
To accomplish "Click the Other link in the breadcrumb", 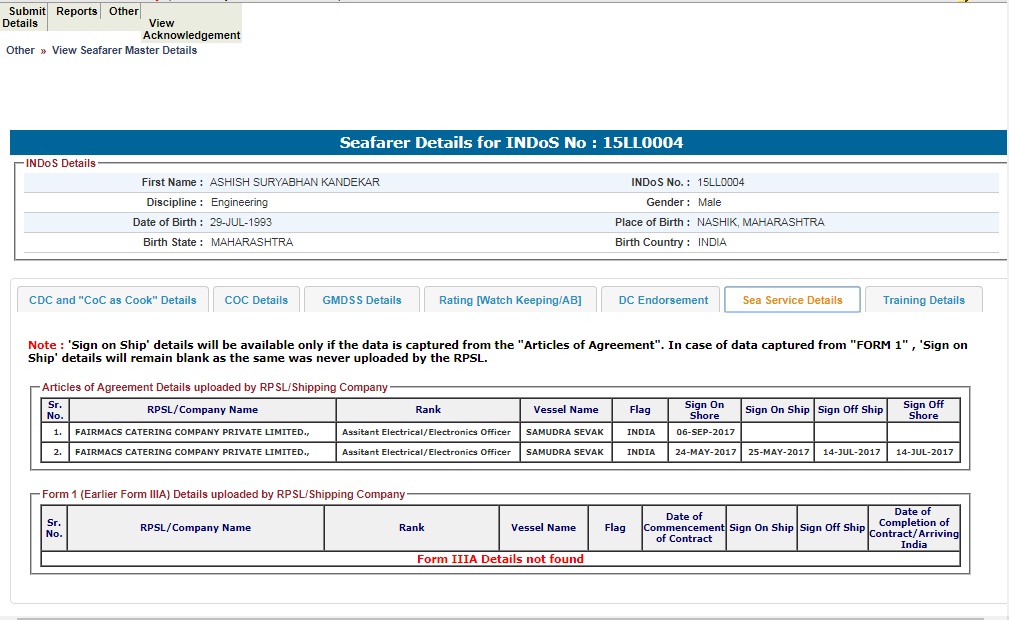I will pyautogui.click(x=20, y=50).
